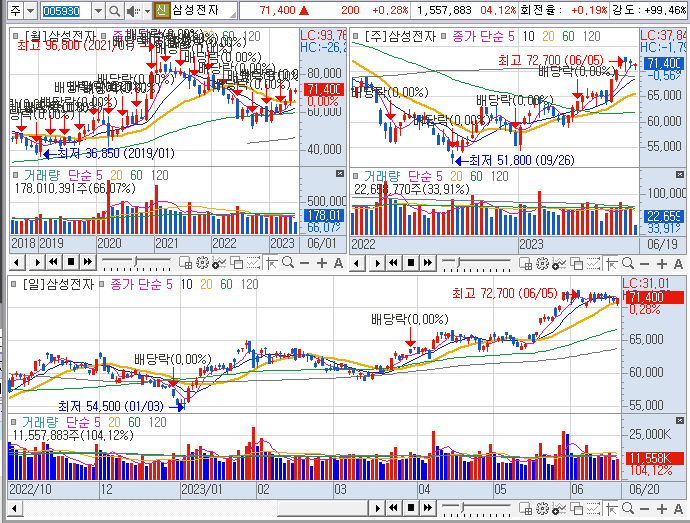Open chart settings gear in monthly chart toolbar

coord(202,263)
